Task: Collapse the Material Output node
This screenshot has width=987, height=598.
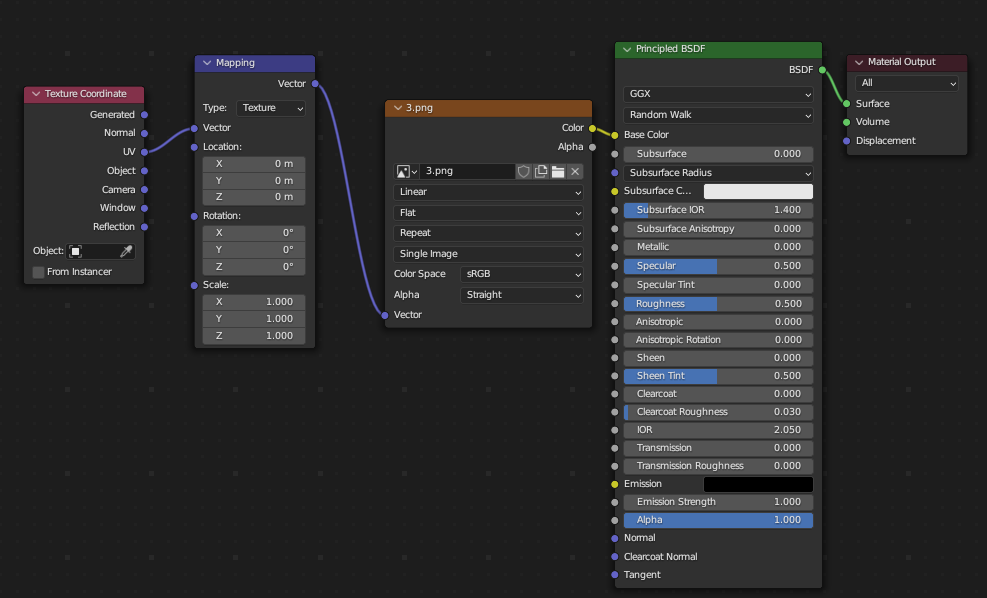Action: tap(859, 62)
